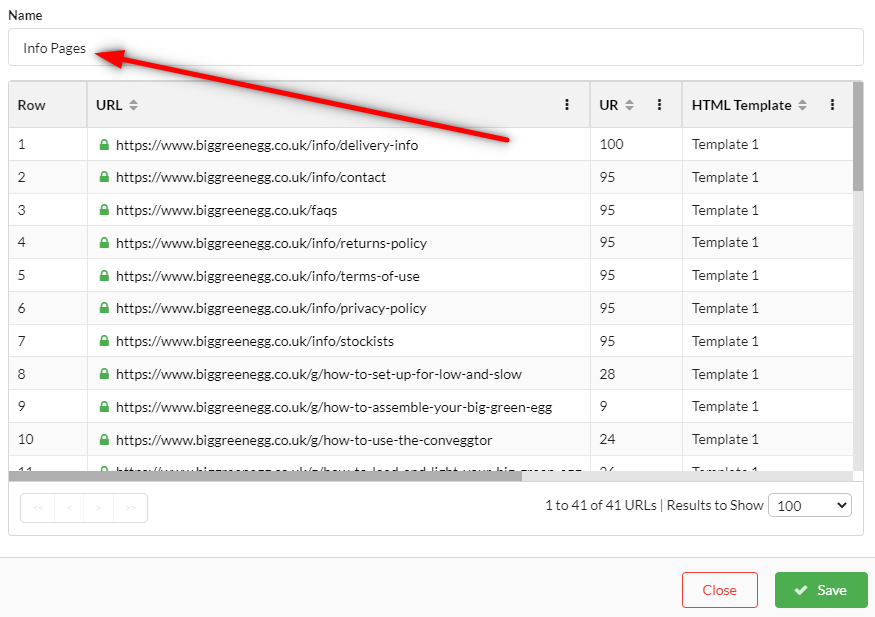Open HTML Template column options menu
Image resolution: width=875 pixels, height=617 pixels.
[832, 105]
